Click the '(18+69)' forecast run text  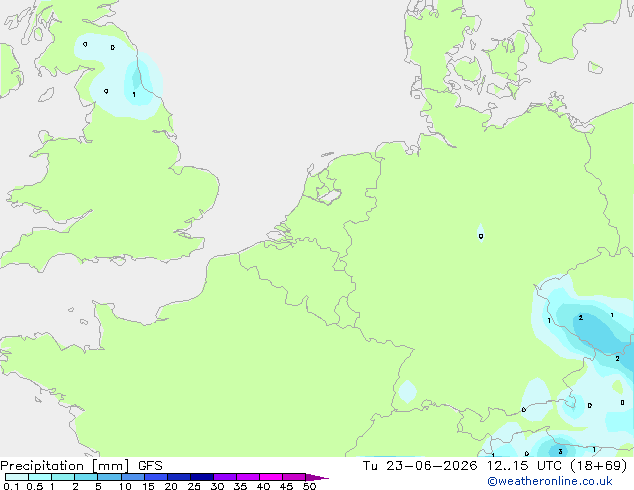[x=599, y=466]
